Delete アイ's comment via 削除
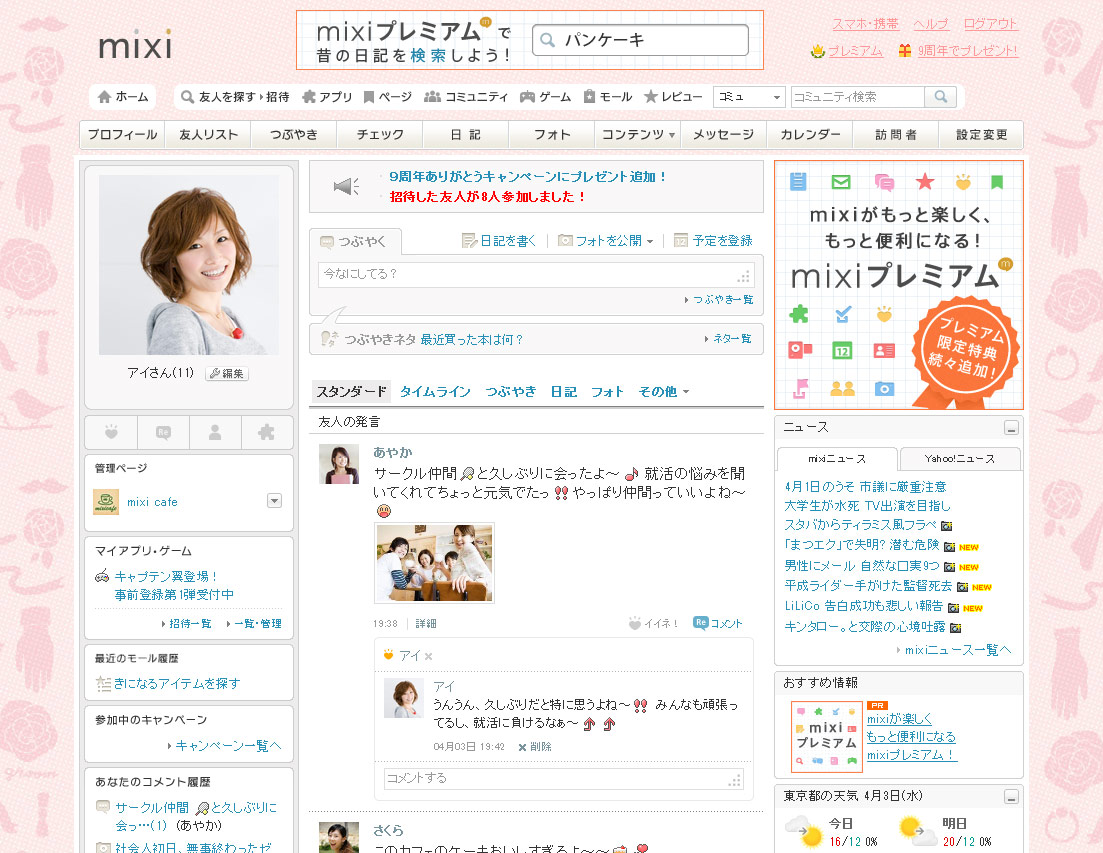The height and width of the screenshot is (853, 1103). click(x=535, y=747)
